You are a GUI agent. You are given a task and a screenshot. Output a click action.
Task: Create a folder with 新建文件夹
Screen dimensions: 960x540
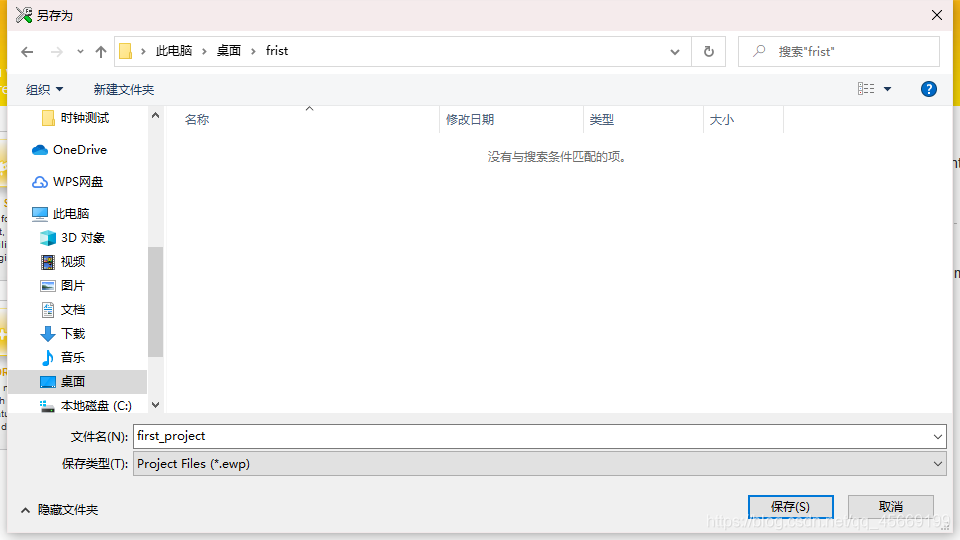124,89
